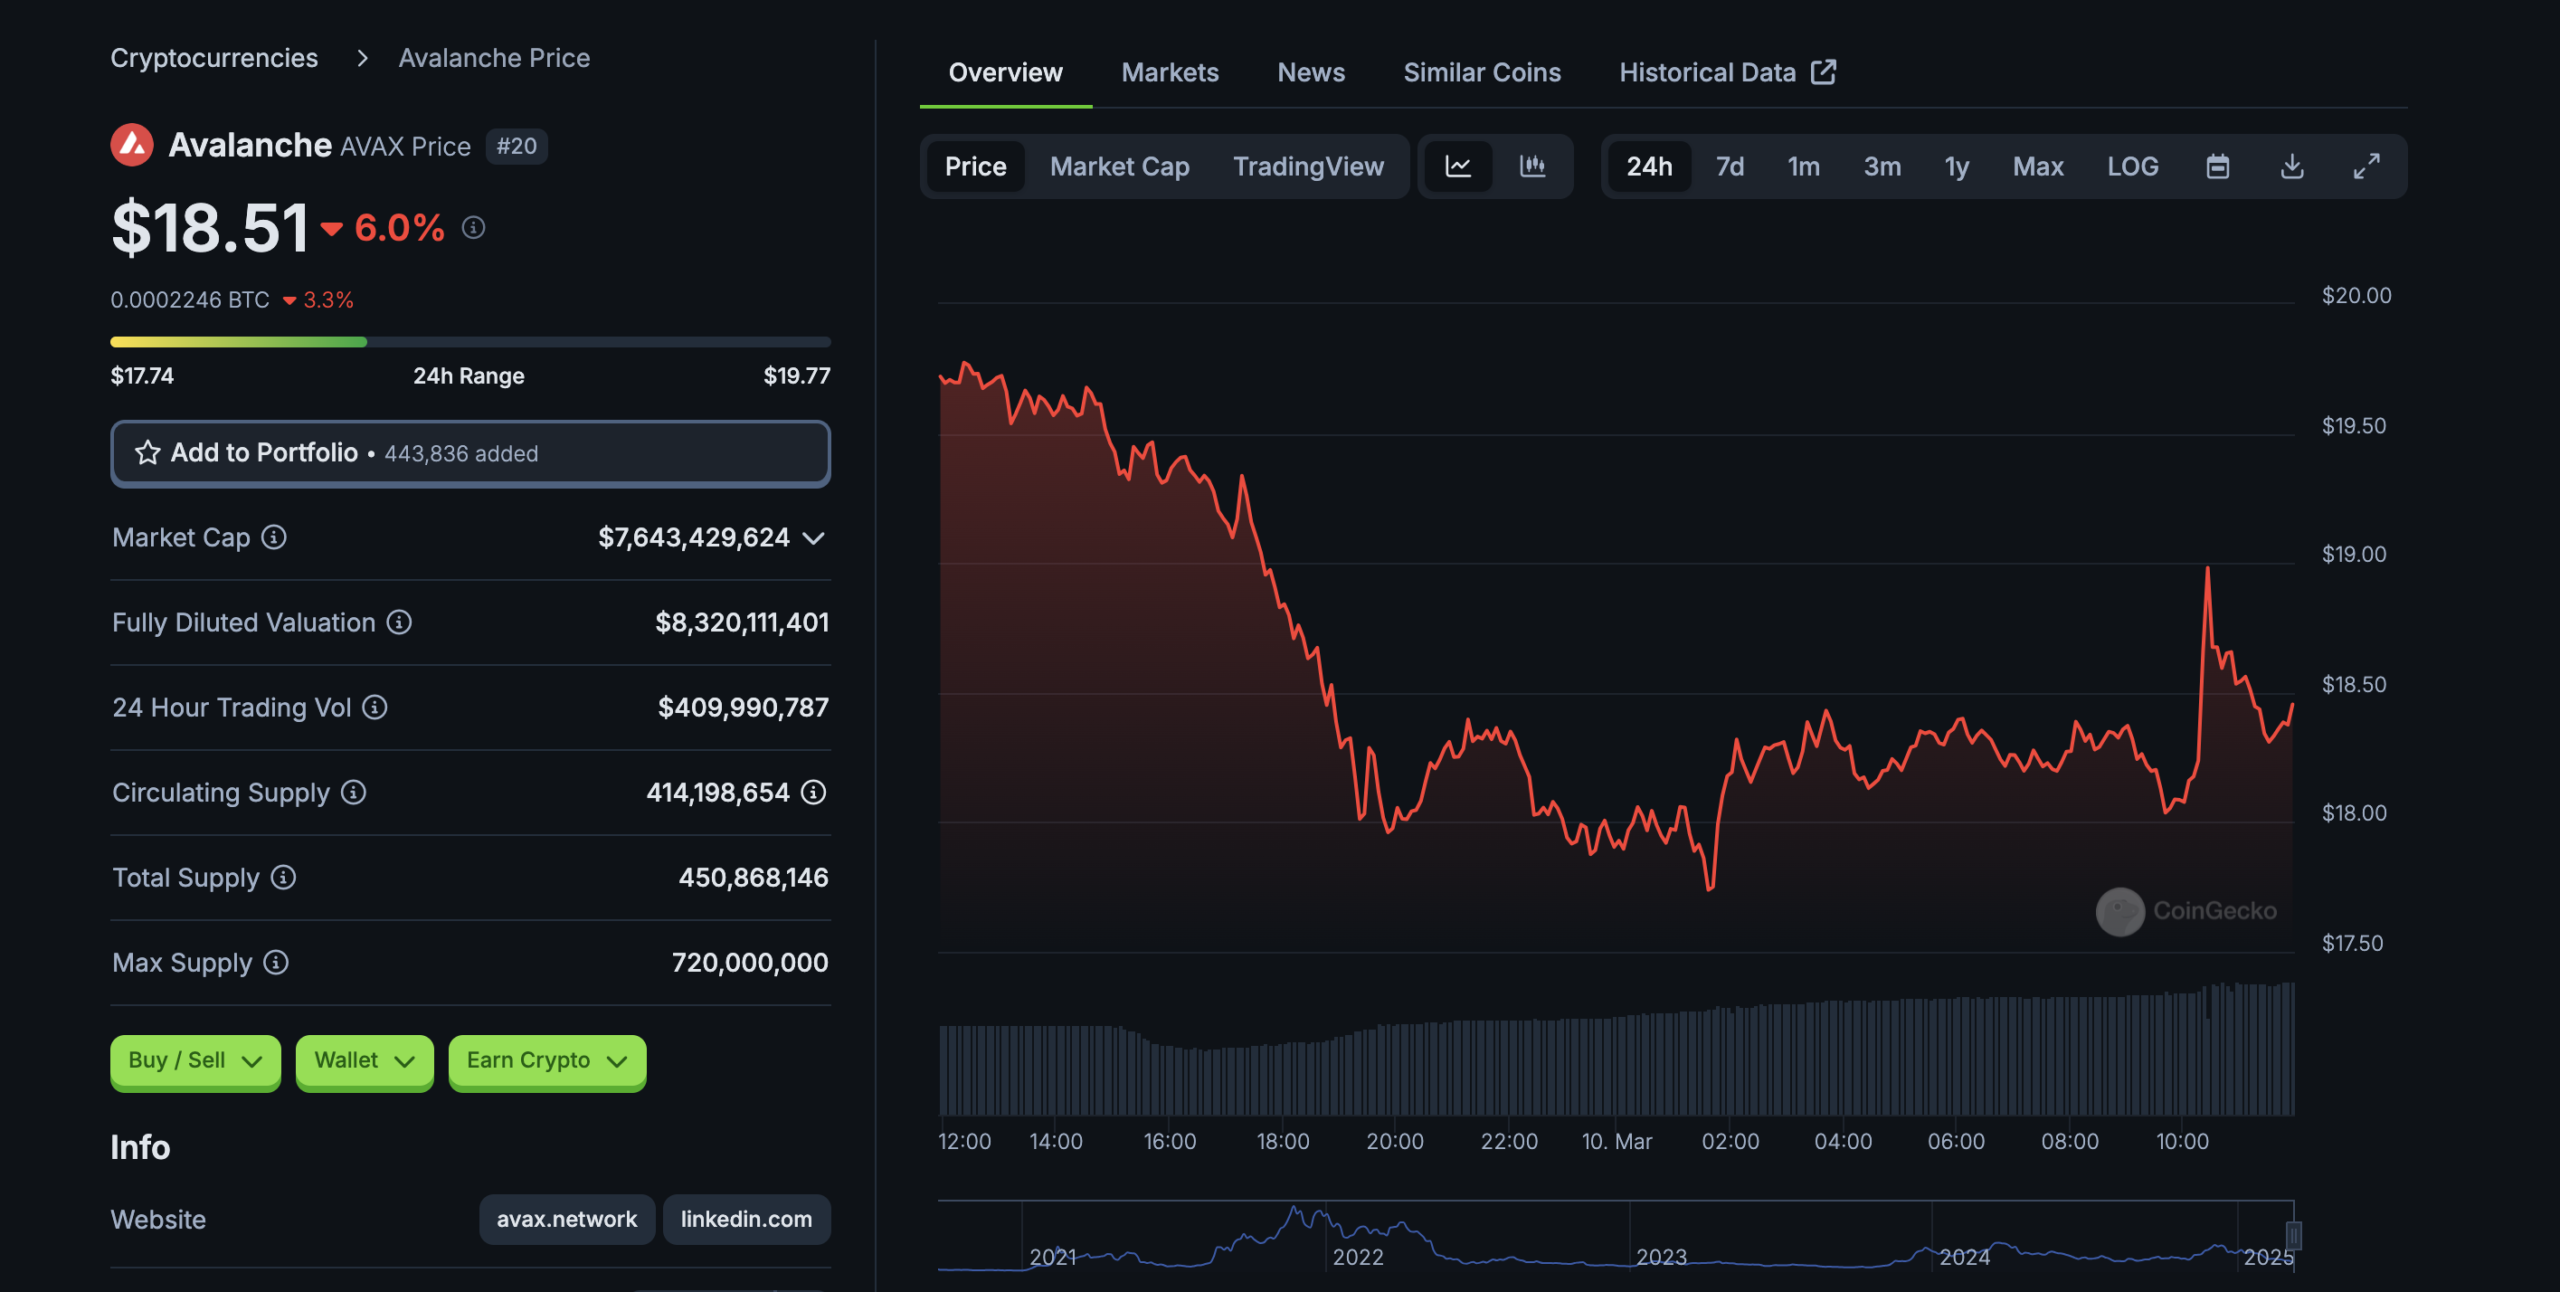Open the calendar date range icon

click(2218, 166)
